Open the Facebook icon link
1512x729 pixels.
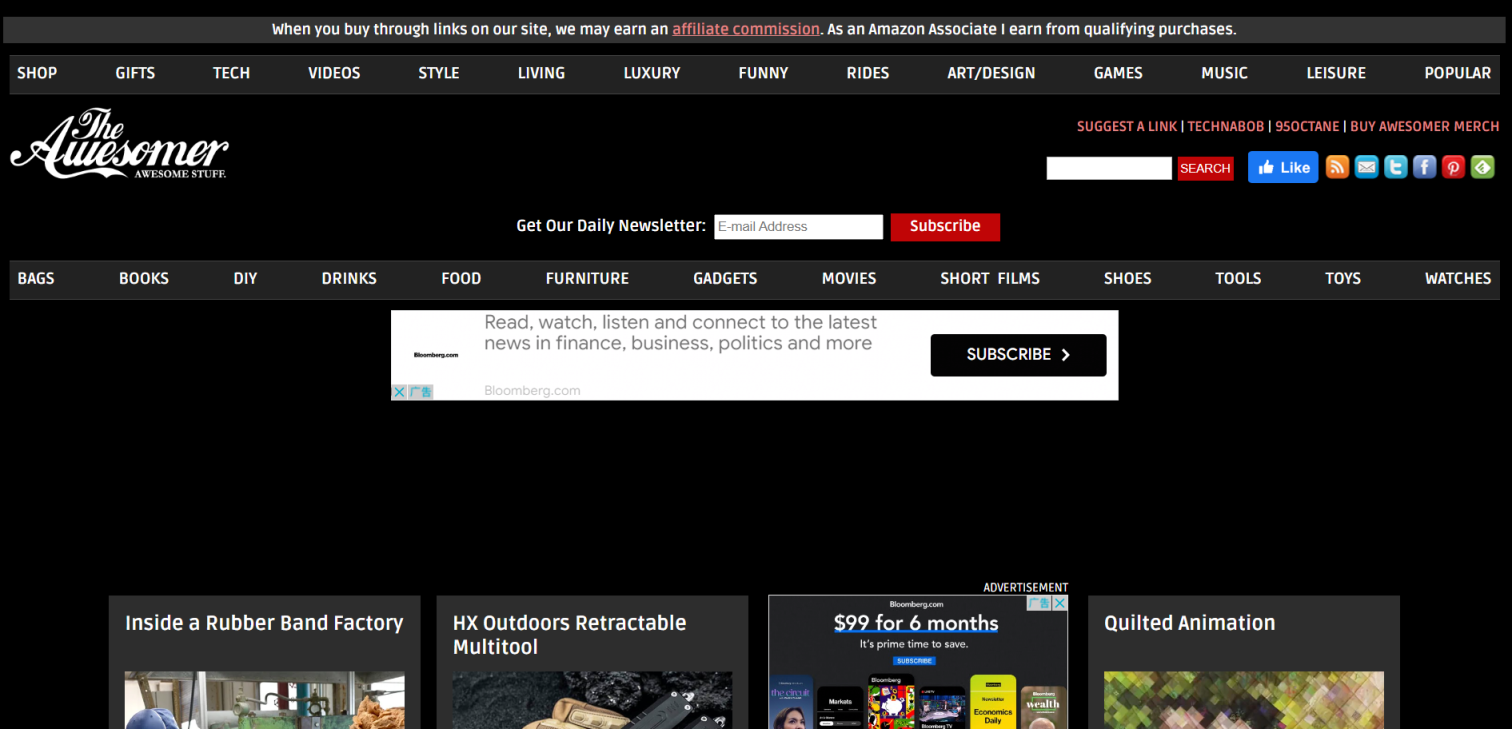[x=1424, y=167]
